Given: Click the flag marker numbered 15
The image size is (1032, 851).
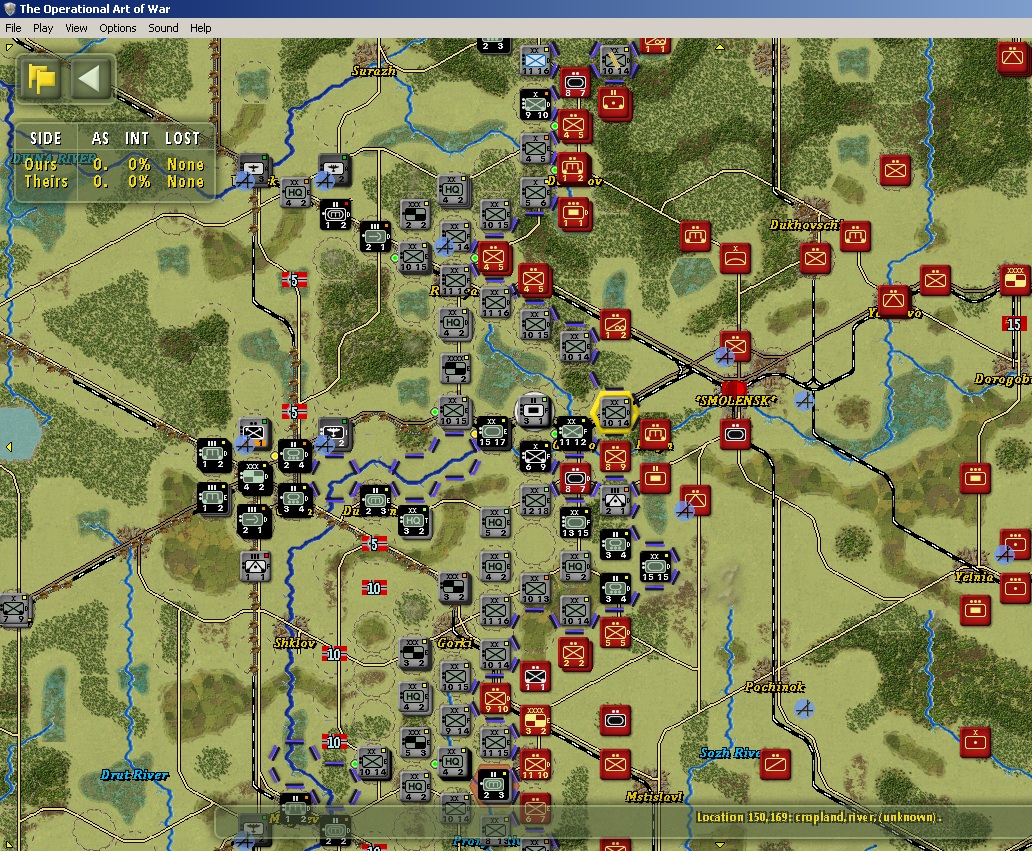Looking at the screenshot, I should click(x=1013, y=324).
